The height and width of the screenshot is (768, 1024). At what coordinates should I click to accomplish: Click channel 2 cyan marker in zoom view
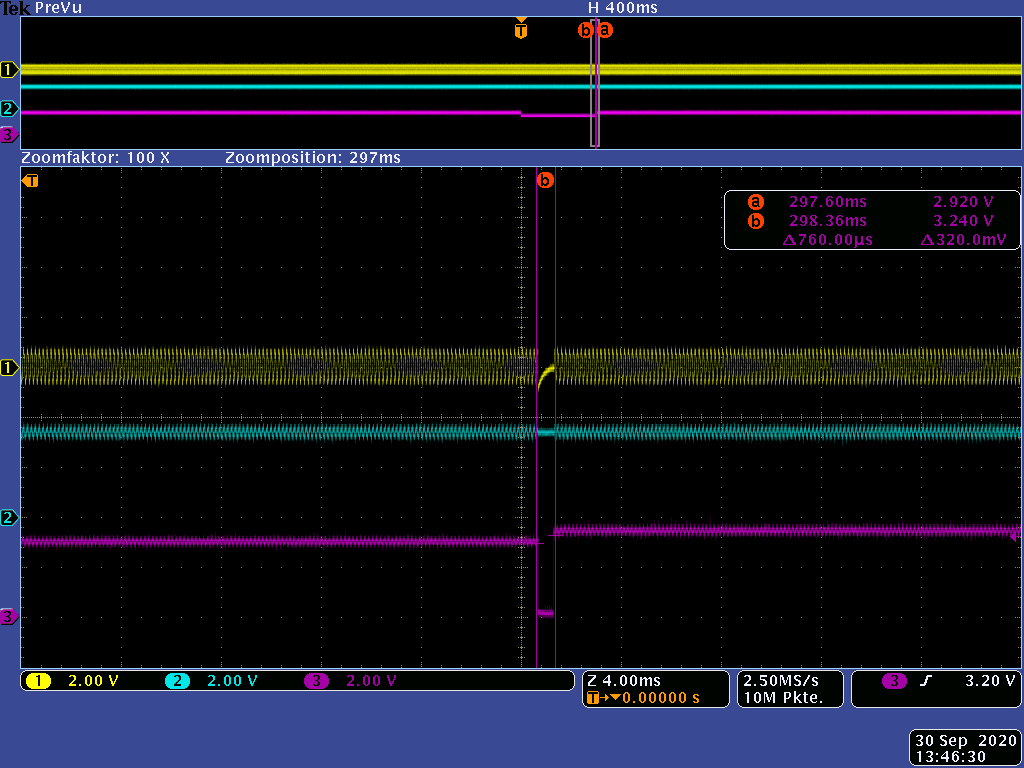[x=8, y=518]
